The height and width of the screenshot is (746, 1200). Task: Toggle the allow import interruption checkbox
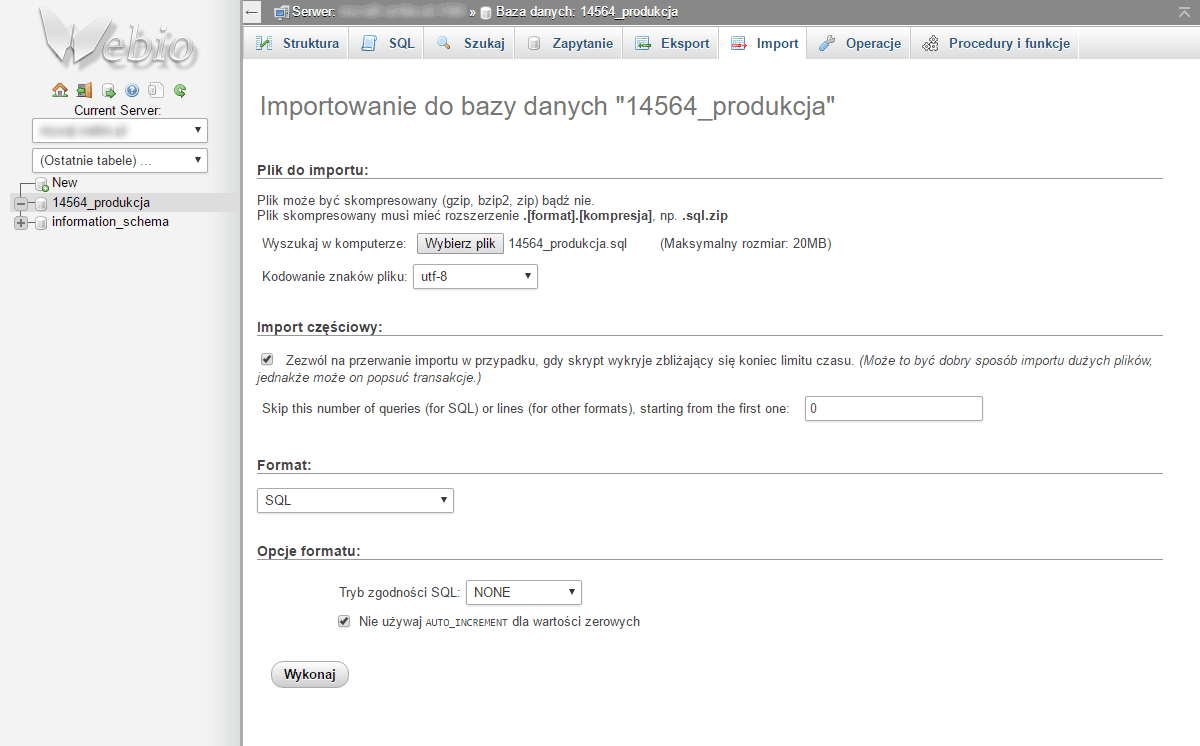click(x=267, y=359)
